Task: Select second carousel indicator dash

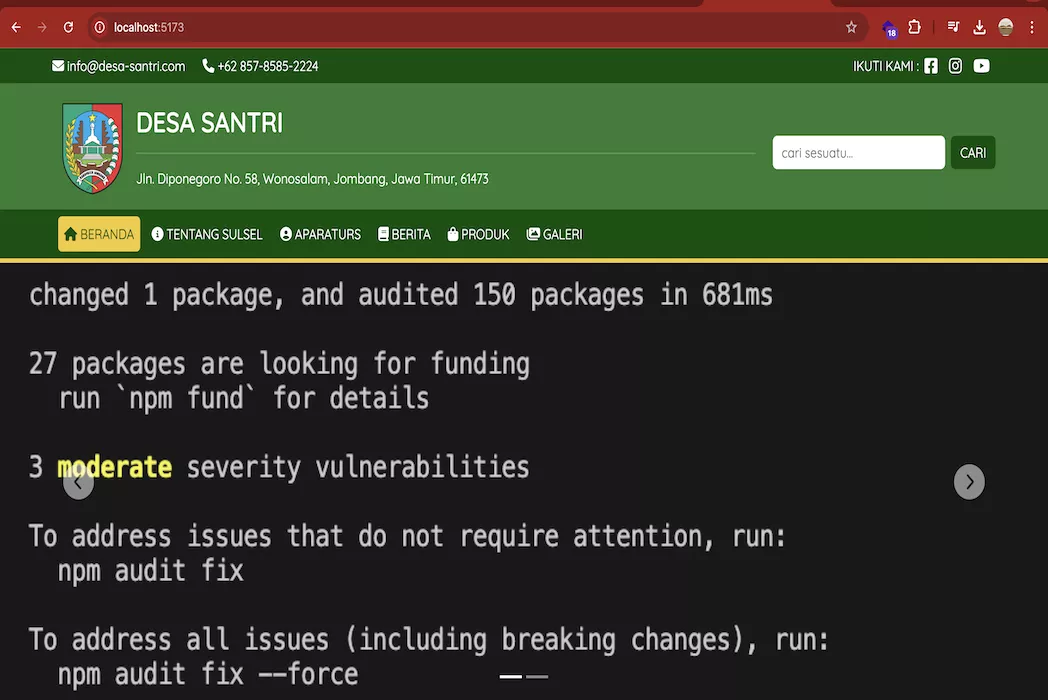Action: pos(537,677)
